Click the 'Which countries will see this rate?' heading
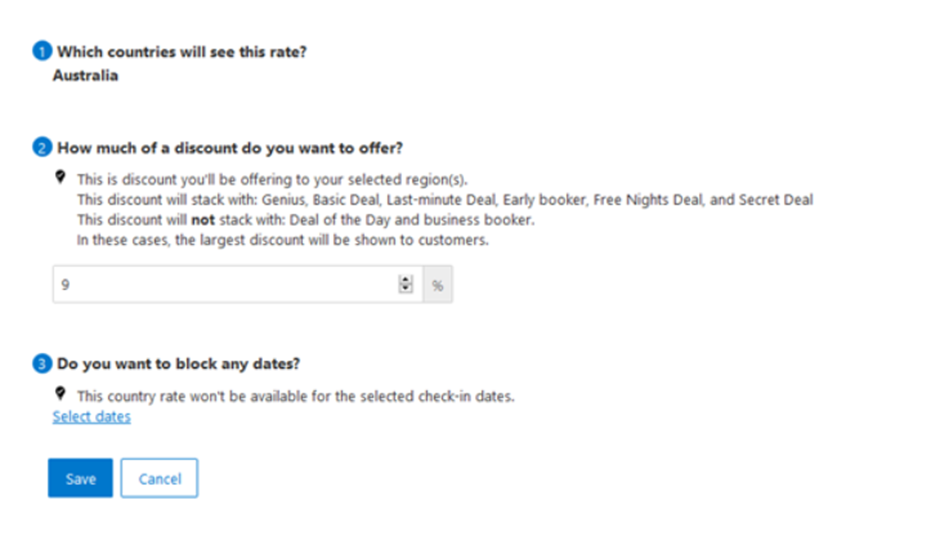Viewport: 940px width, 545px height. [181, 52]
